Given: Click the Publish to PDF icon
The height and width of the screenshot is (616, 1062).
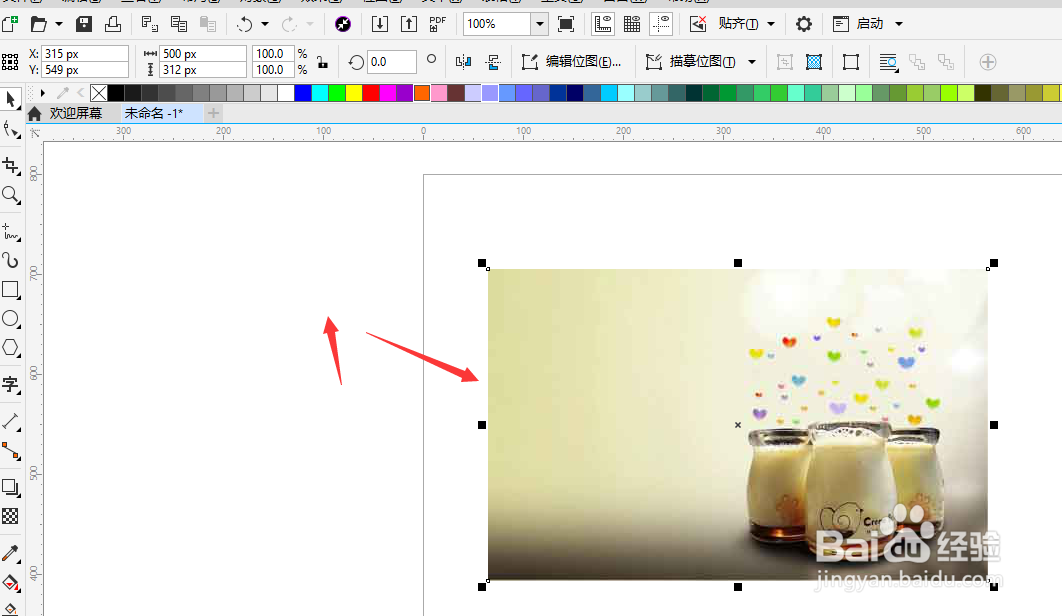Looking at the screenshot, I should [x=438, y=24].
